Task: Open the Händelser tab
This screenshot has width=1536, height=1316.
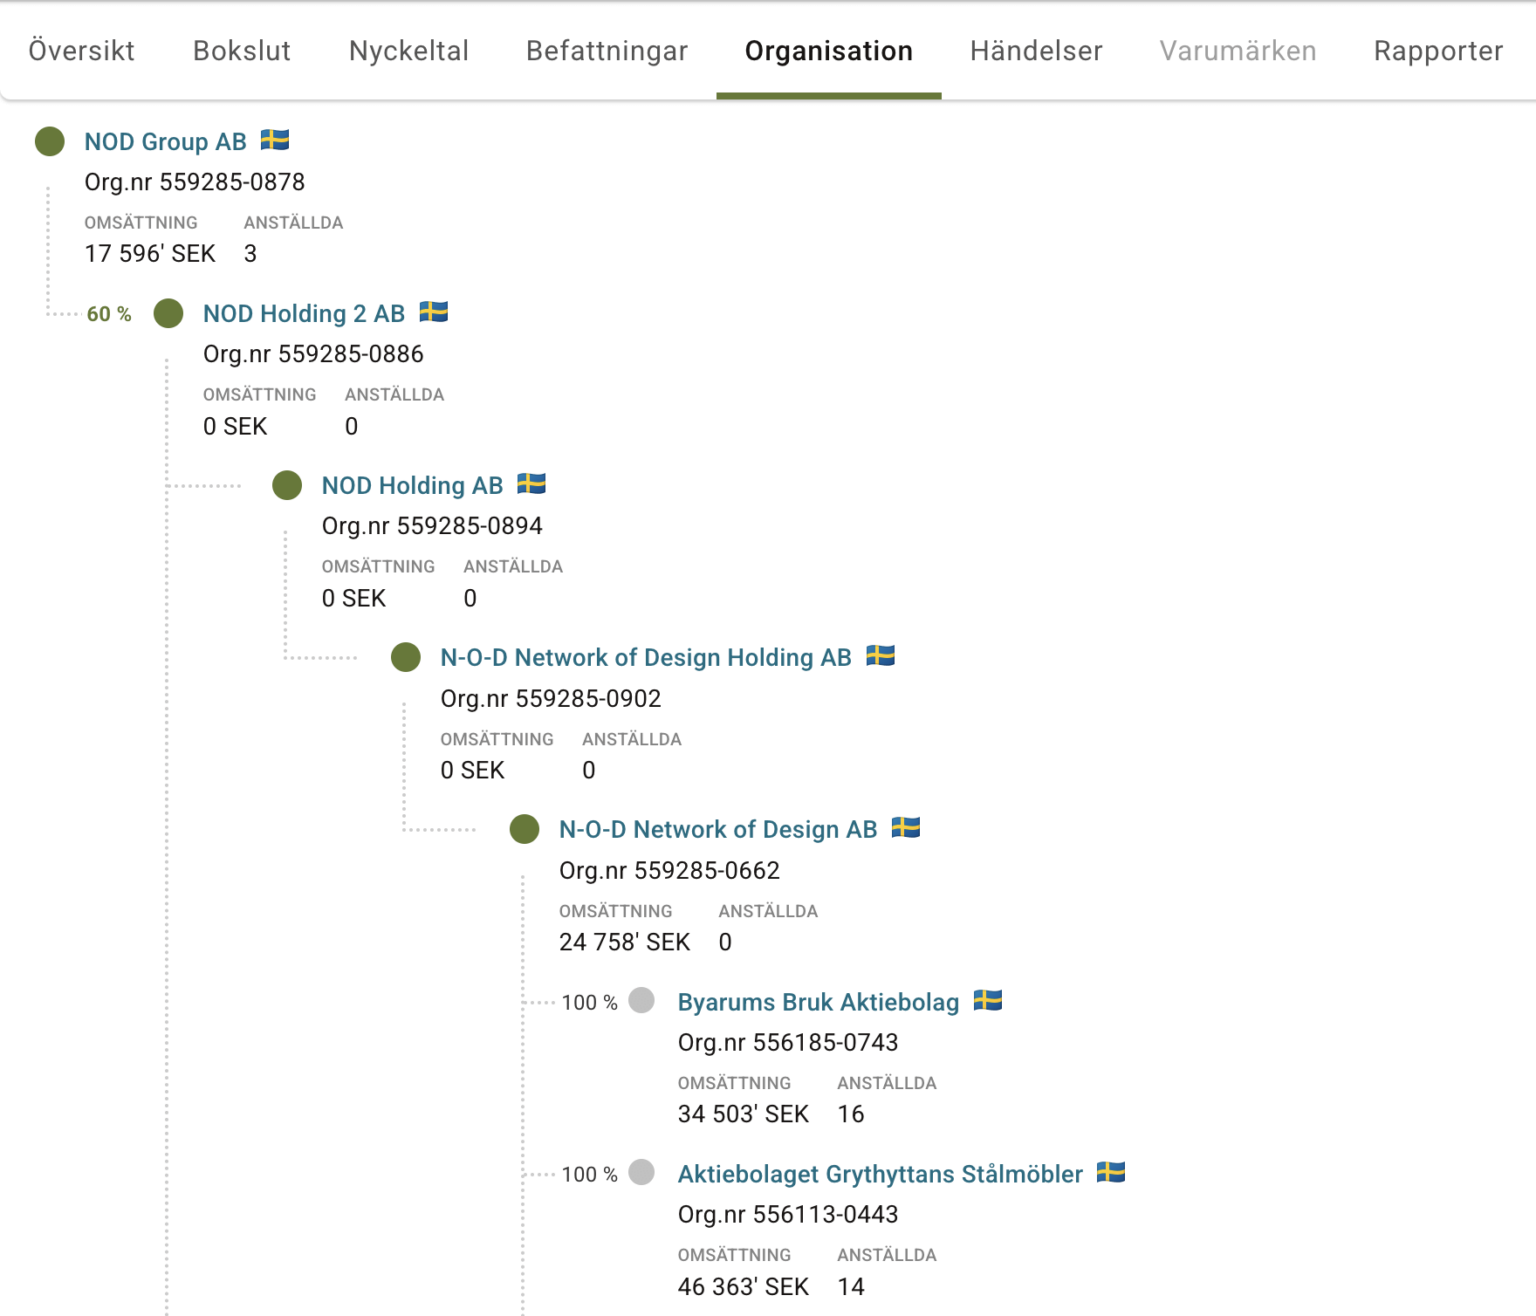Action: tap(1036, 51)
